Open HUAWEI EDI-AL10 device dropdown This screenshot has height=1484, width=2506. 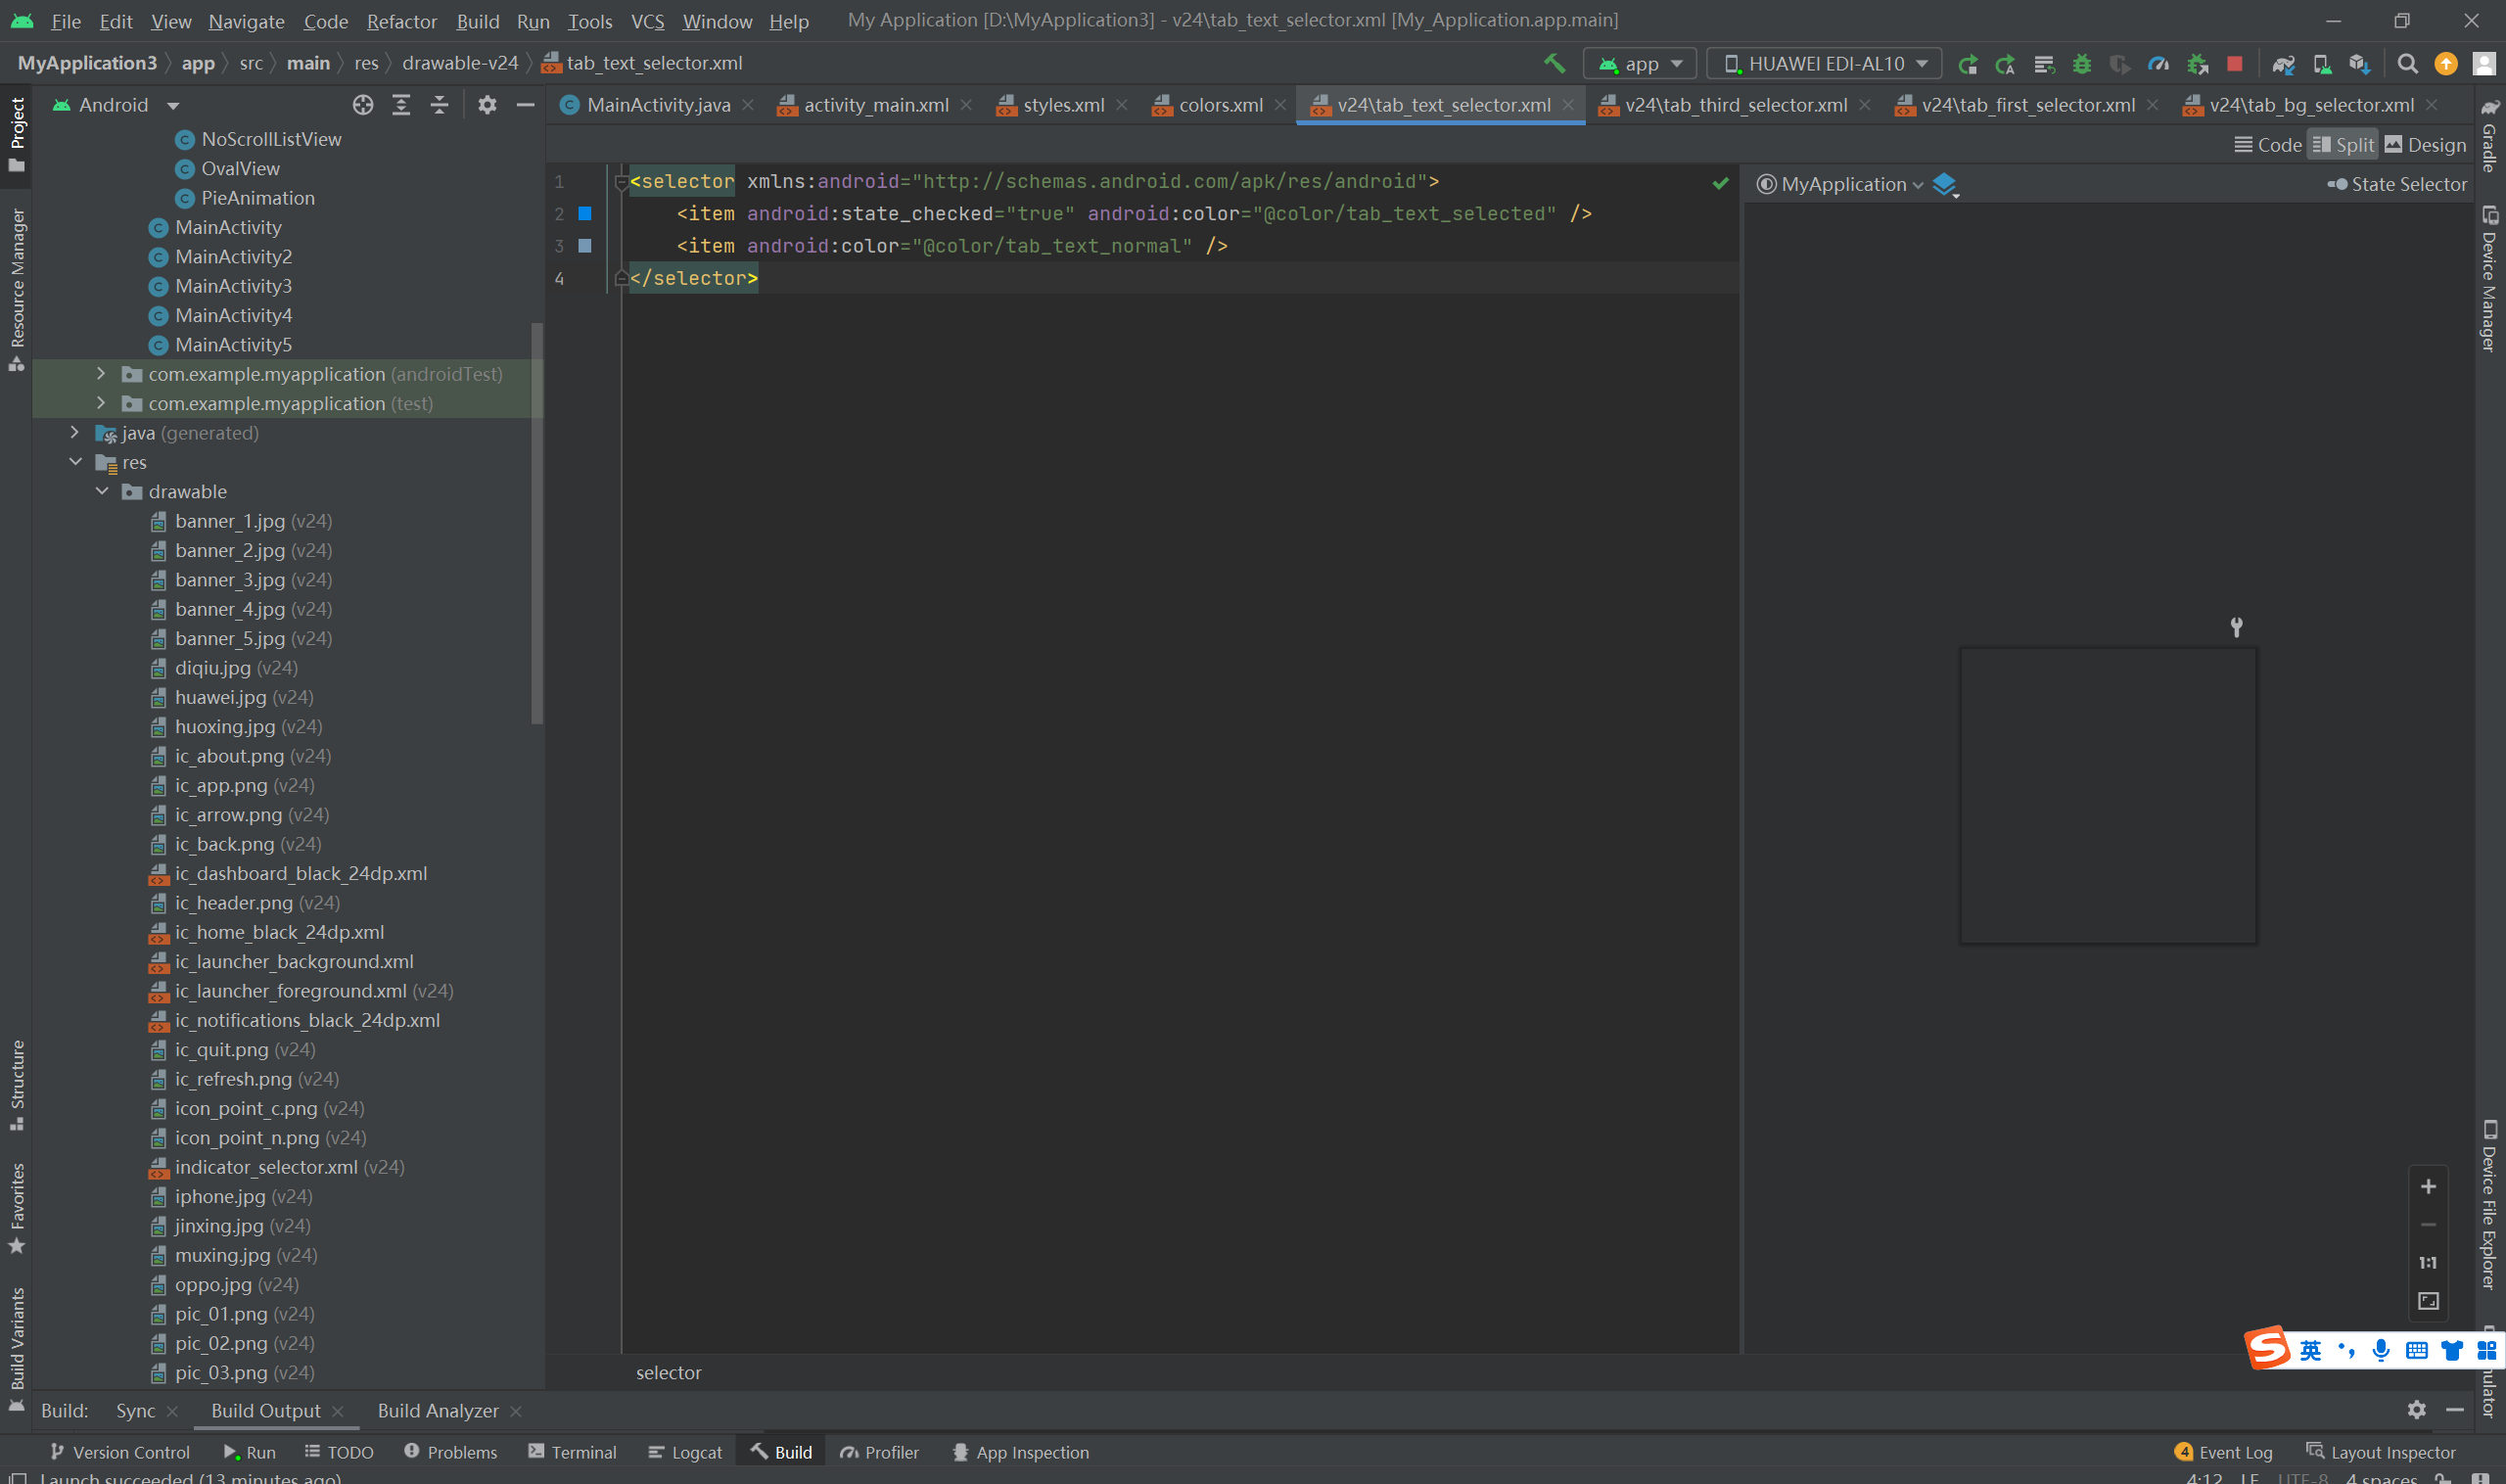(x=1824, y=63)
